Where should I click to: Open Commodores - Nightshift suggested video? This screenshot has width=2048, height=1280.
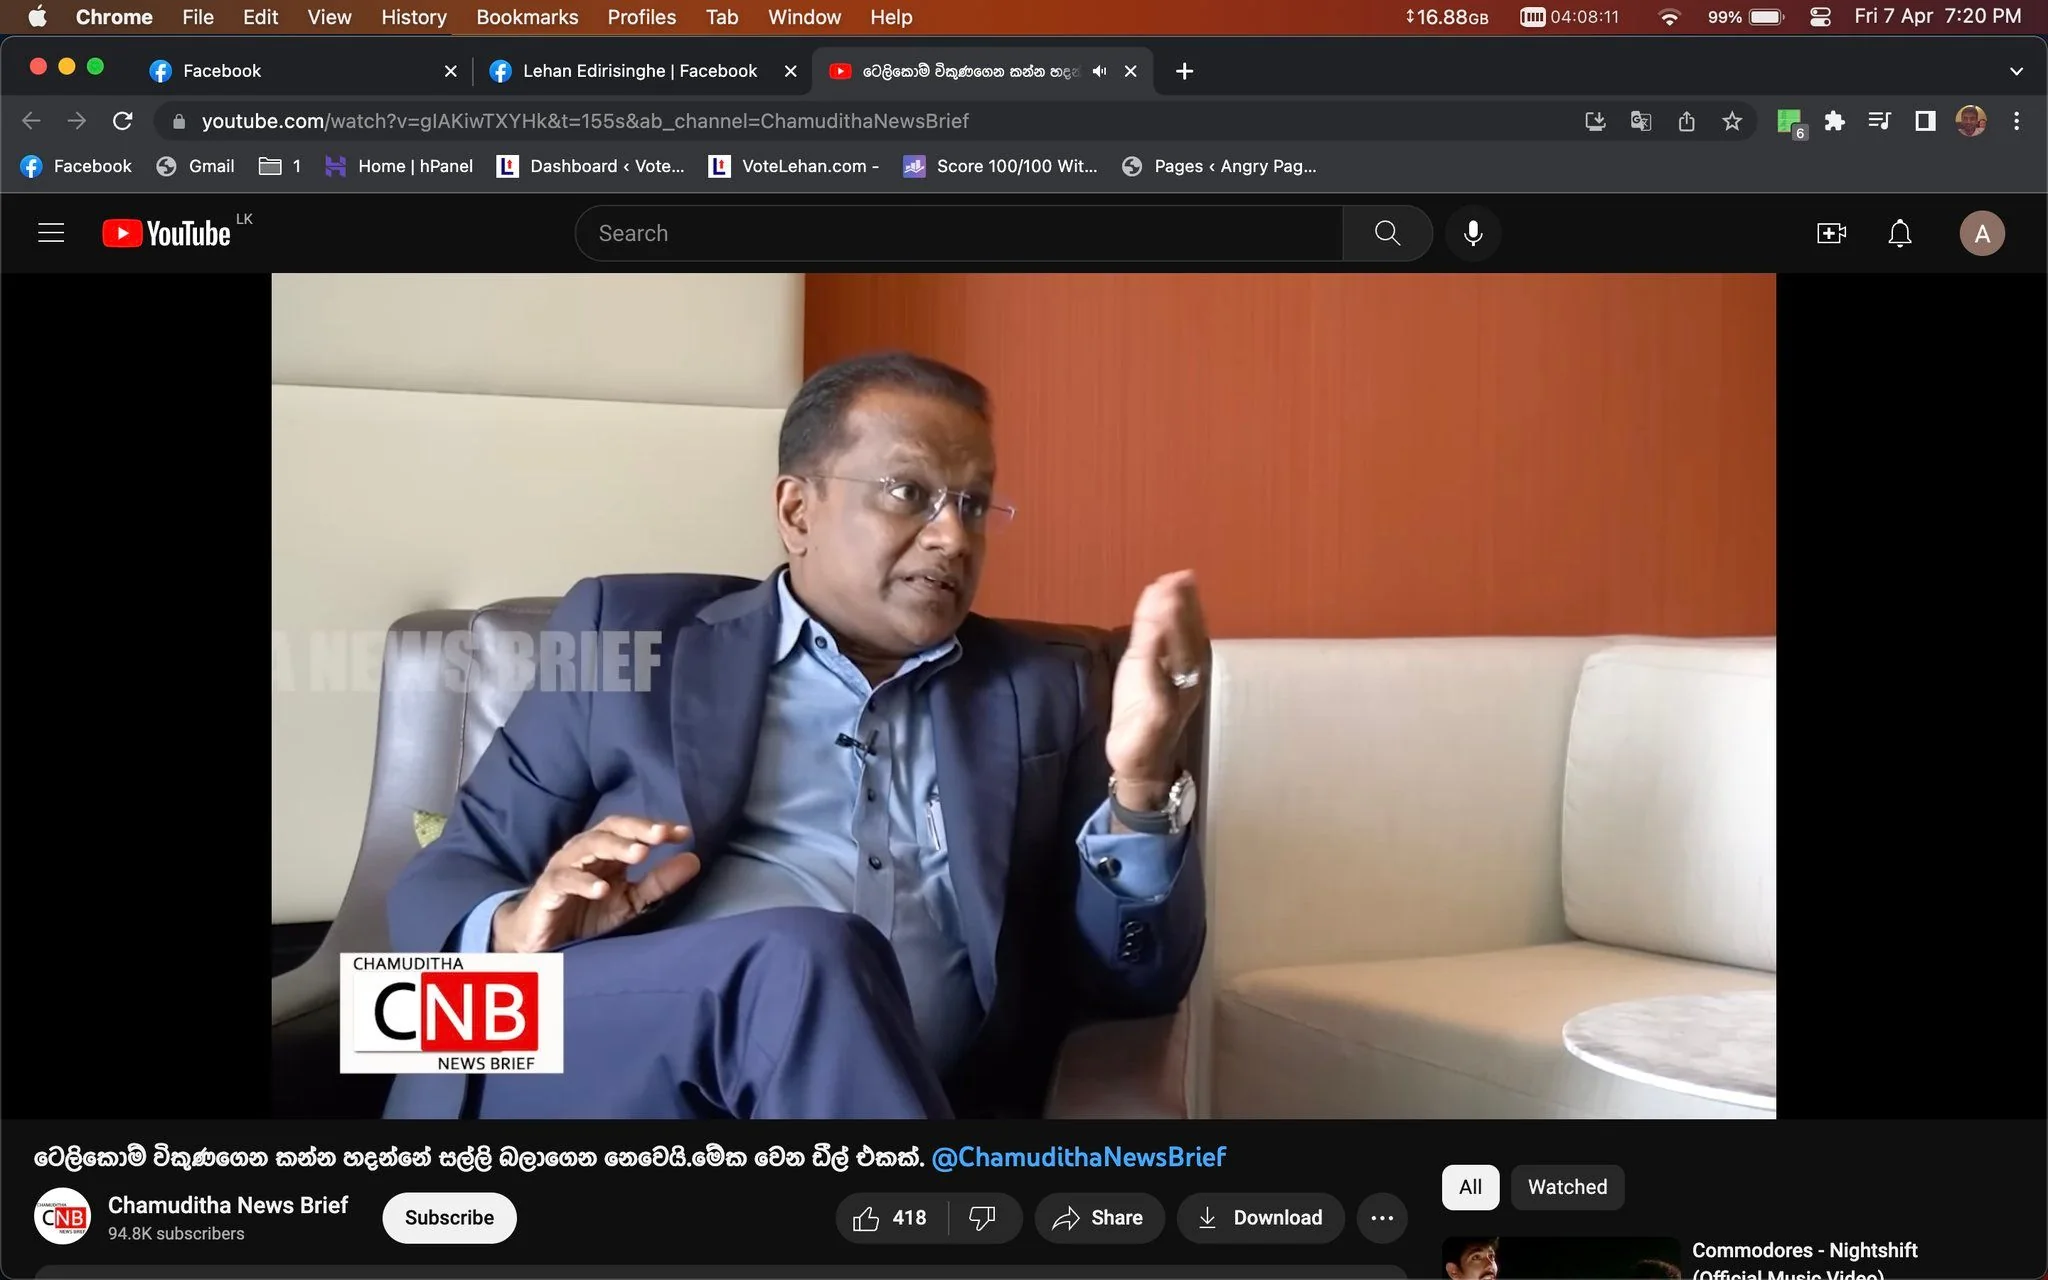pos(1804,1260)
